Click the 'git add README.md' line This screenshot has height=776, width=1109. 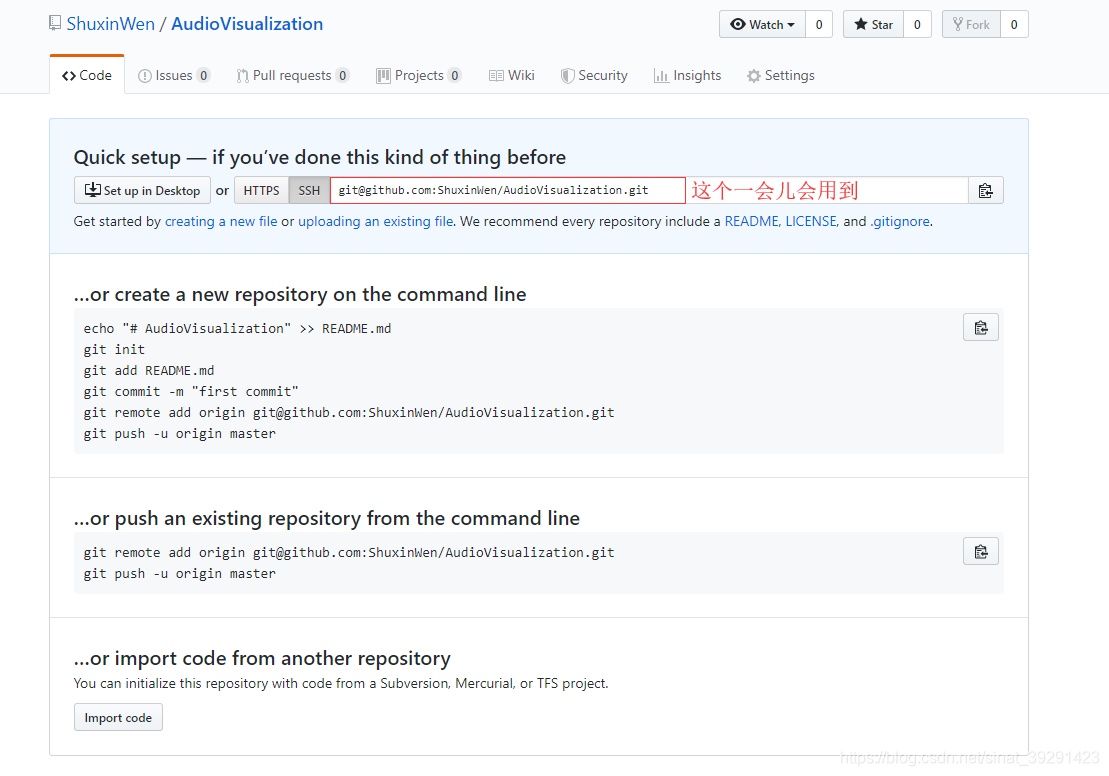pos(149,371)
